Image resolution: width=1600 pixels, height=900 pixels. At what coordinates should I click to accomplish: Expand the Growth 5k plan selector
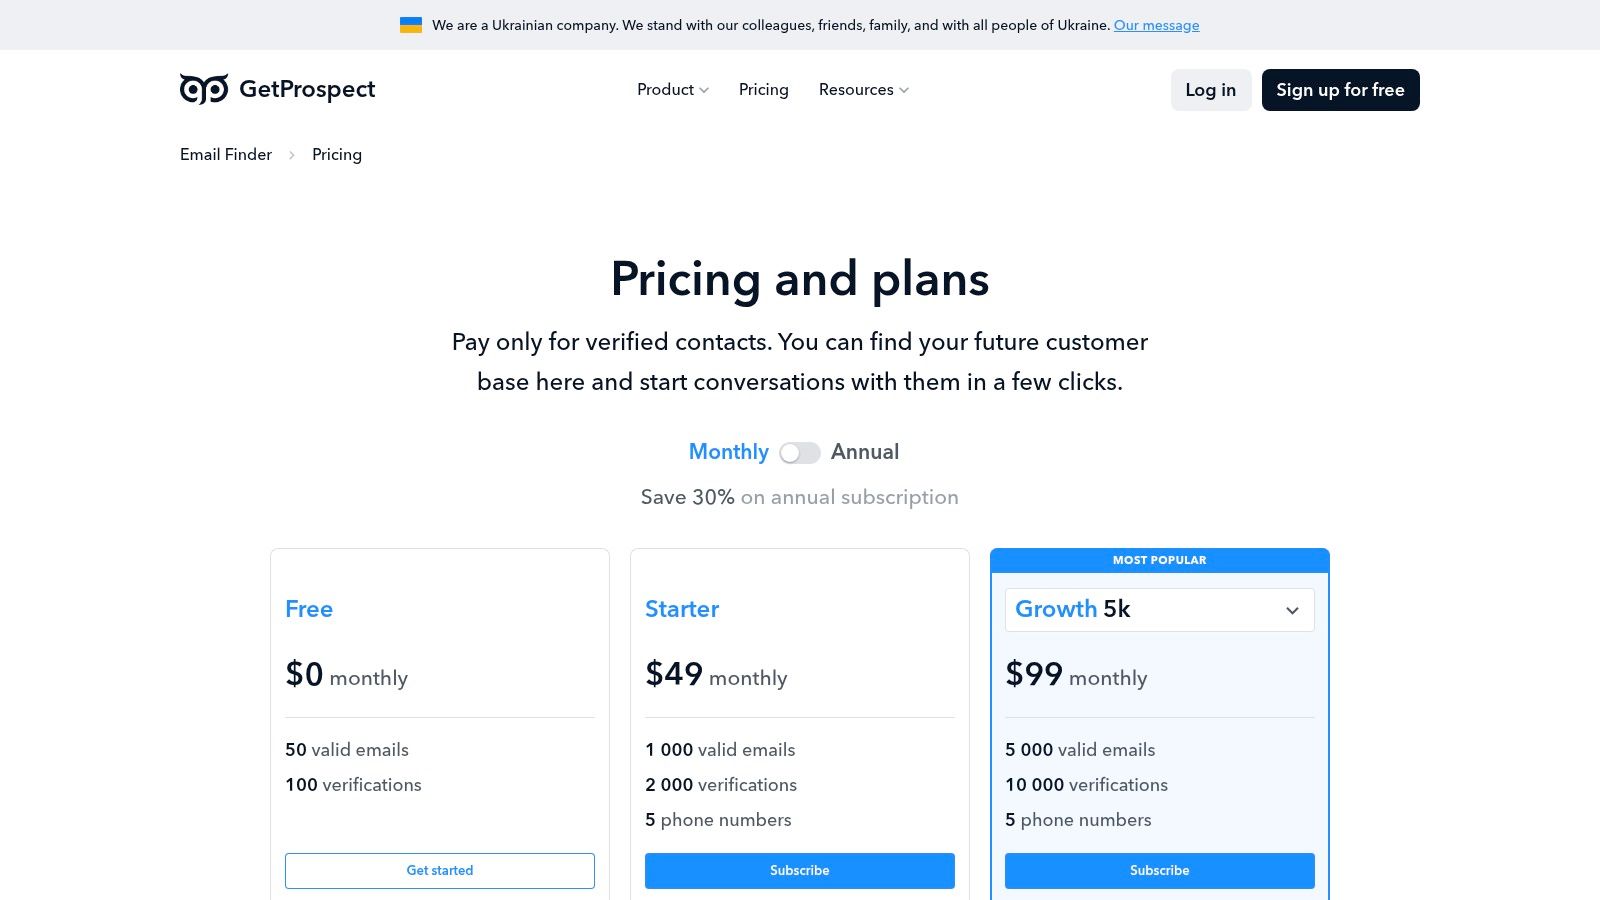[1159, 609]
